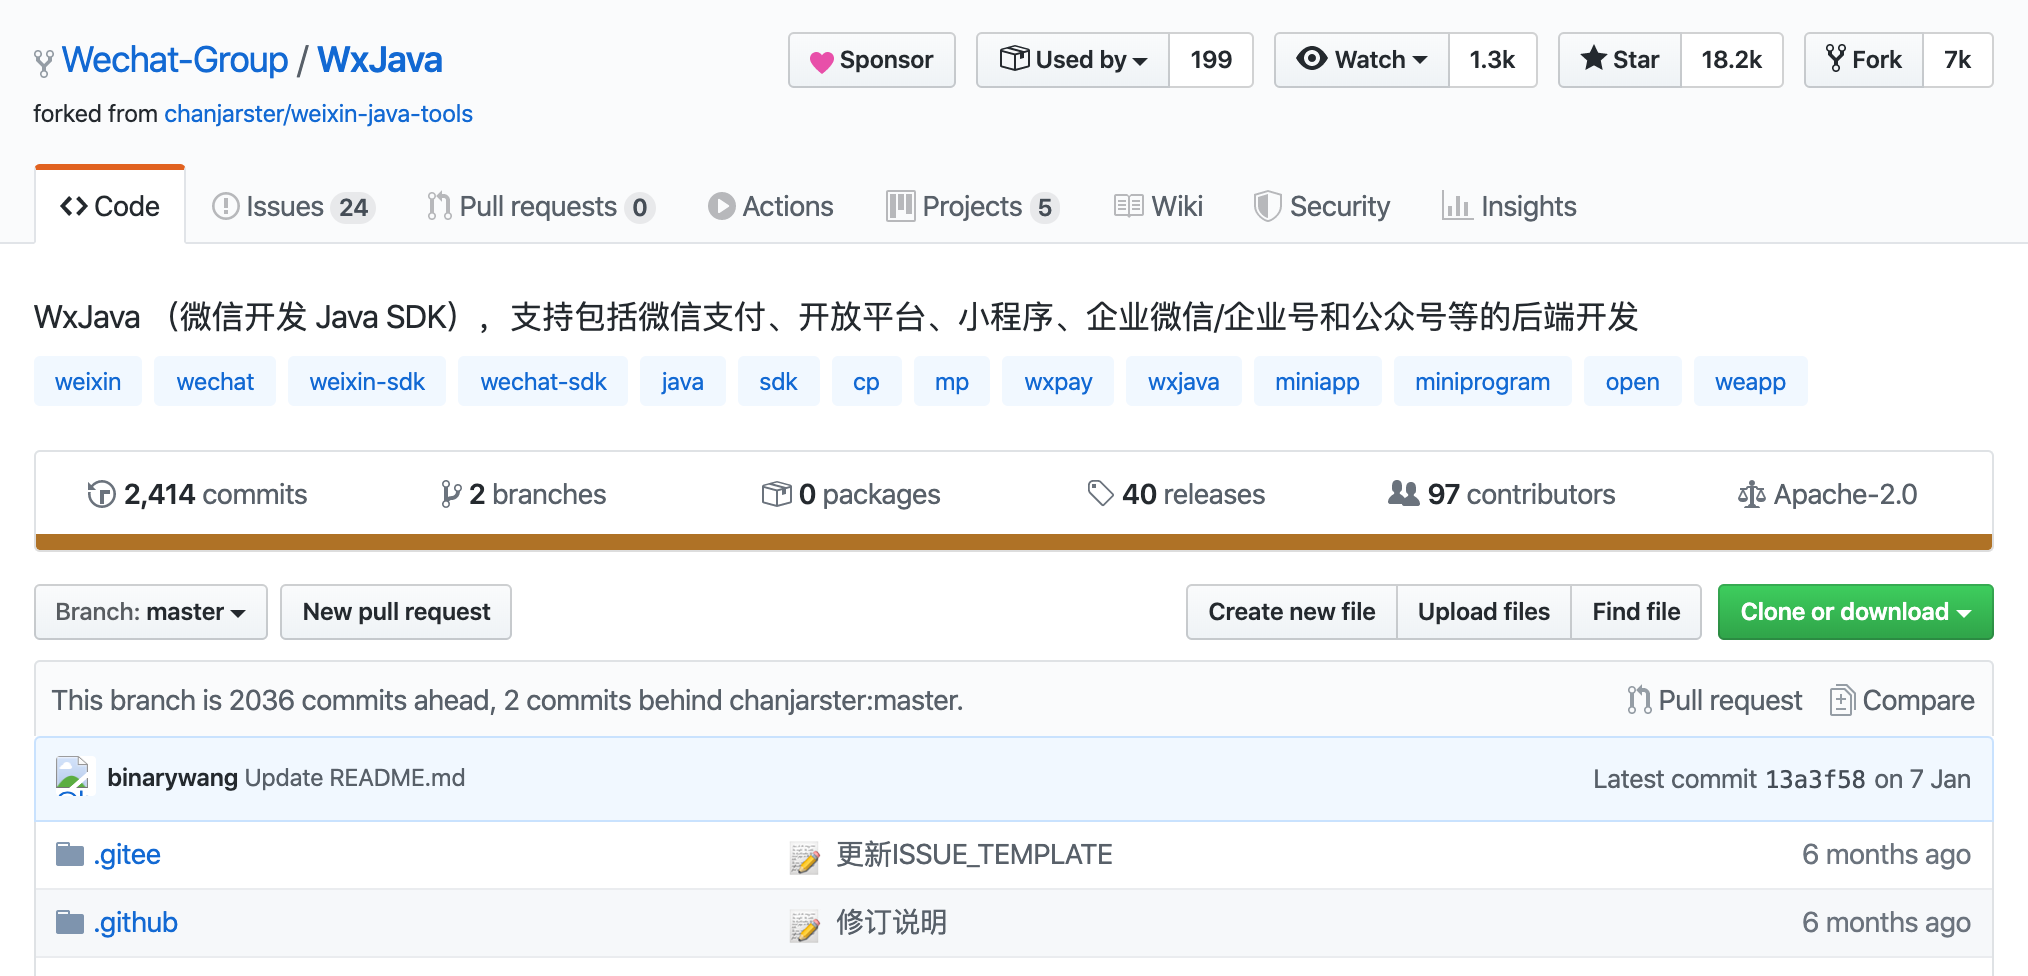The width and height of the screenshot is (2028, 976).
Task: Open commit hash 13a3f58
Action: tap(1815, 779)
